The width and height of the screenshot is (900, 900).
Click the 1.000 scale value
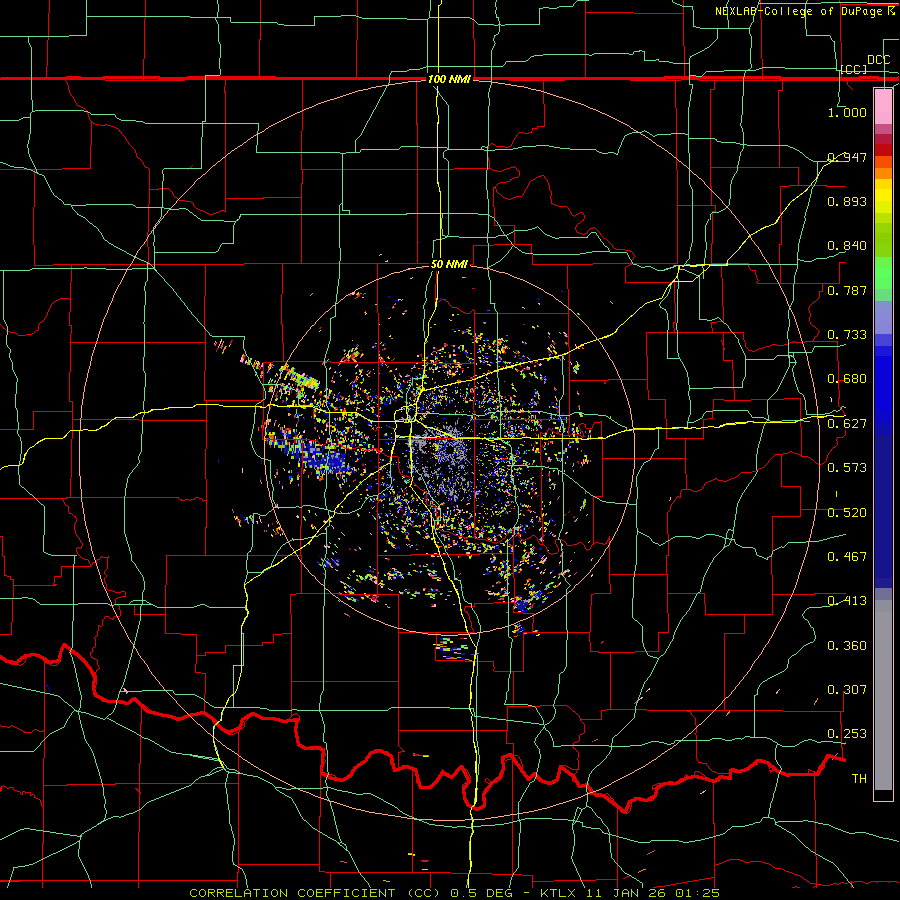click(x=847, y=112)
